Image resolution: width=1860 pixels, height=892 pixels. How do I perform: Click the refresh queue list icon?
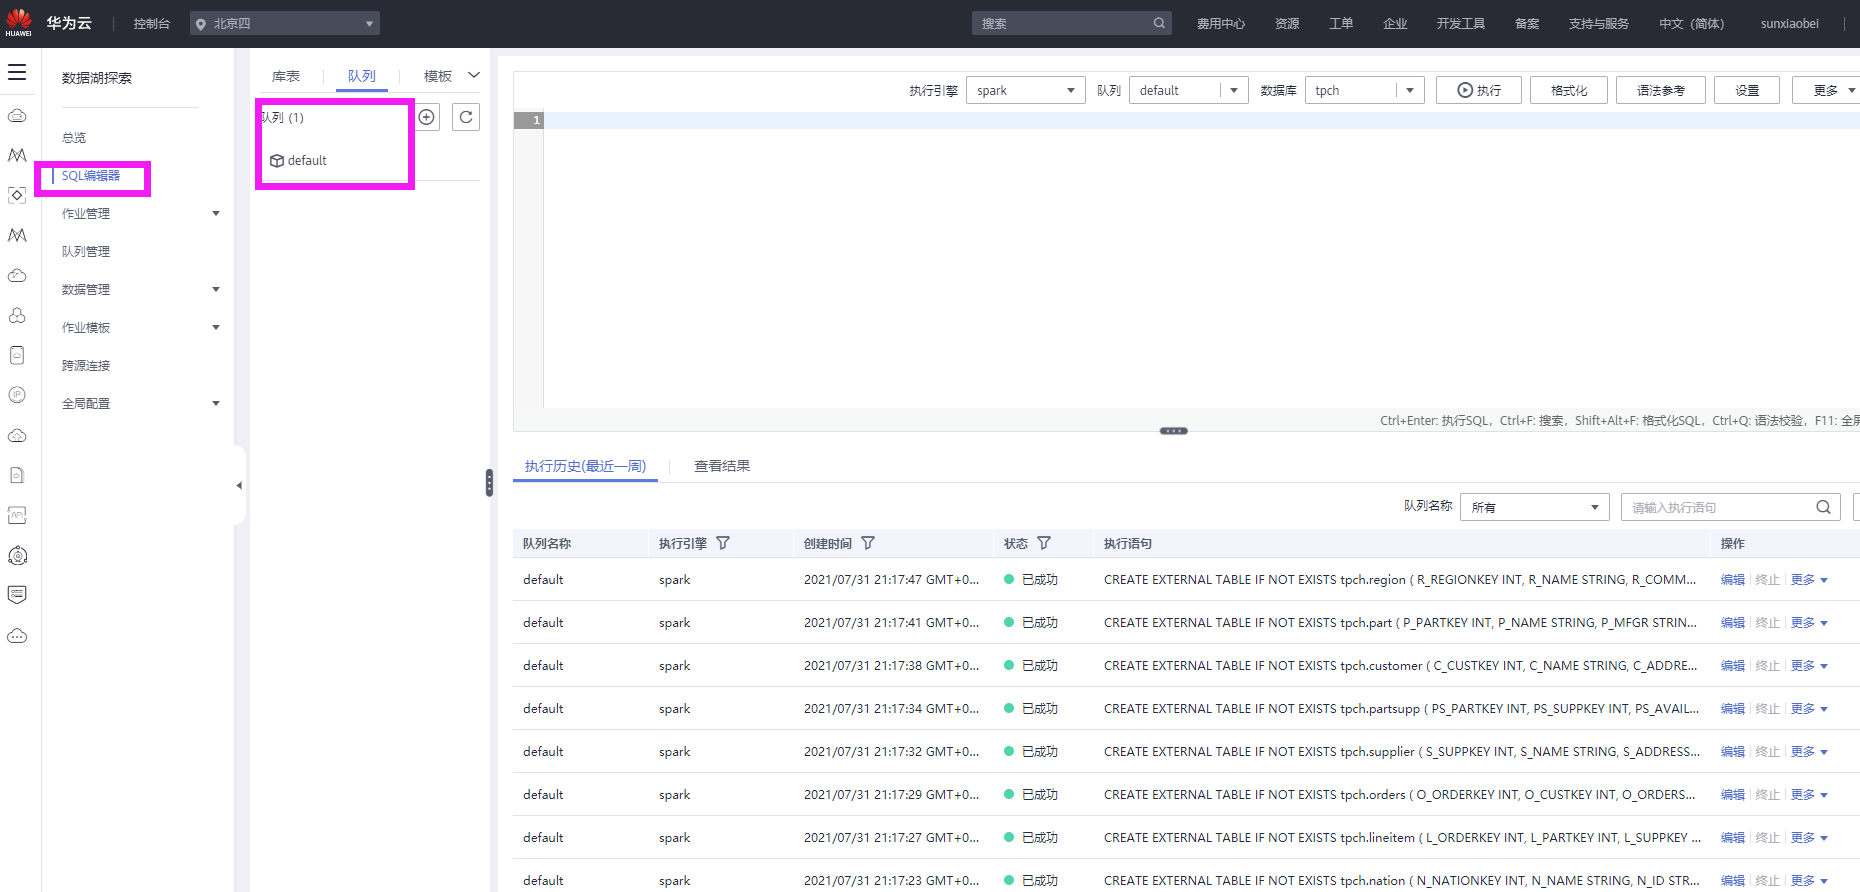[x=466, y=117]
